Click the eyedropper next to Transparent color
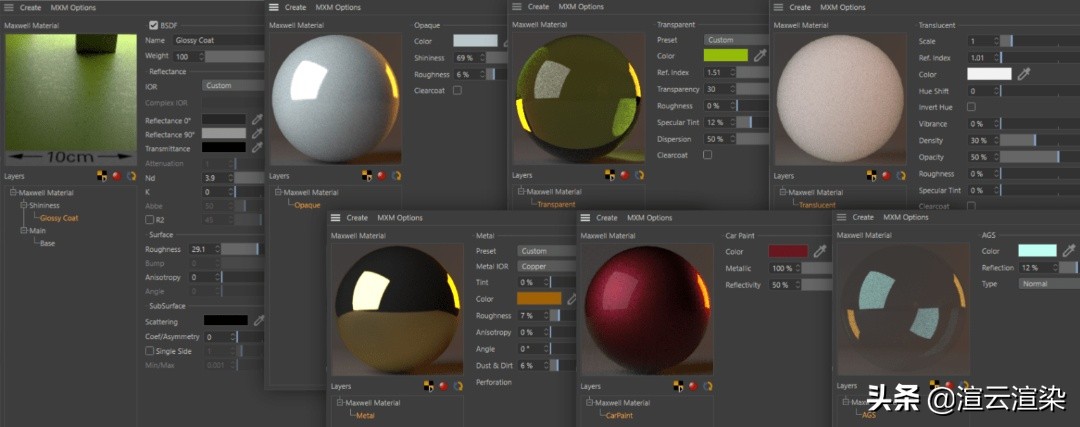Screen dimensions: 1080x427 click(759, 56)
